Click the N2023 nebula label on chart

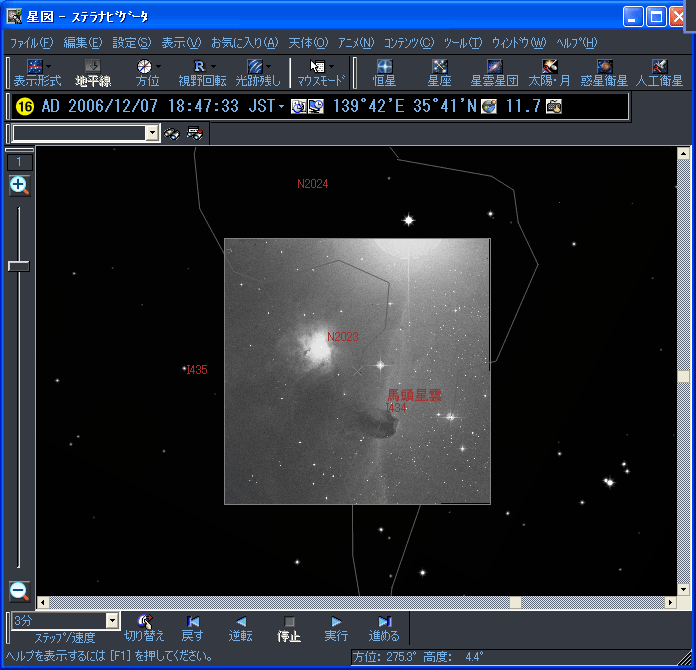coord(342,337)
